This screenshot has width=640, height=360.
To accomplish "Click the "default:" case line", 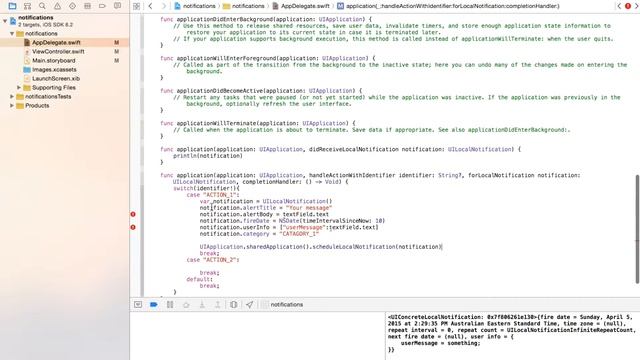I will pyautogui.click(x=200, y=280).
